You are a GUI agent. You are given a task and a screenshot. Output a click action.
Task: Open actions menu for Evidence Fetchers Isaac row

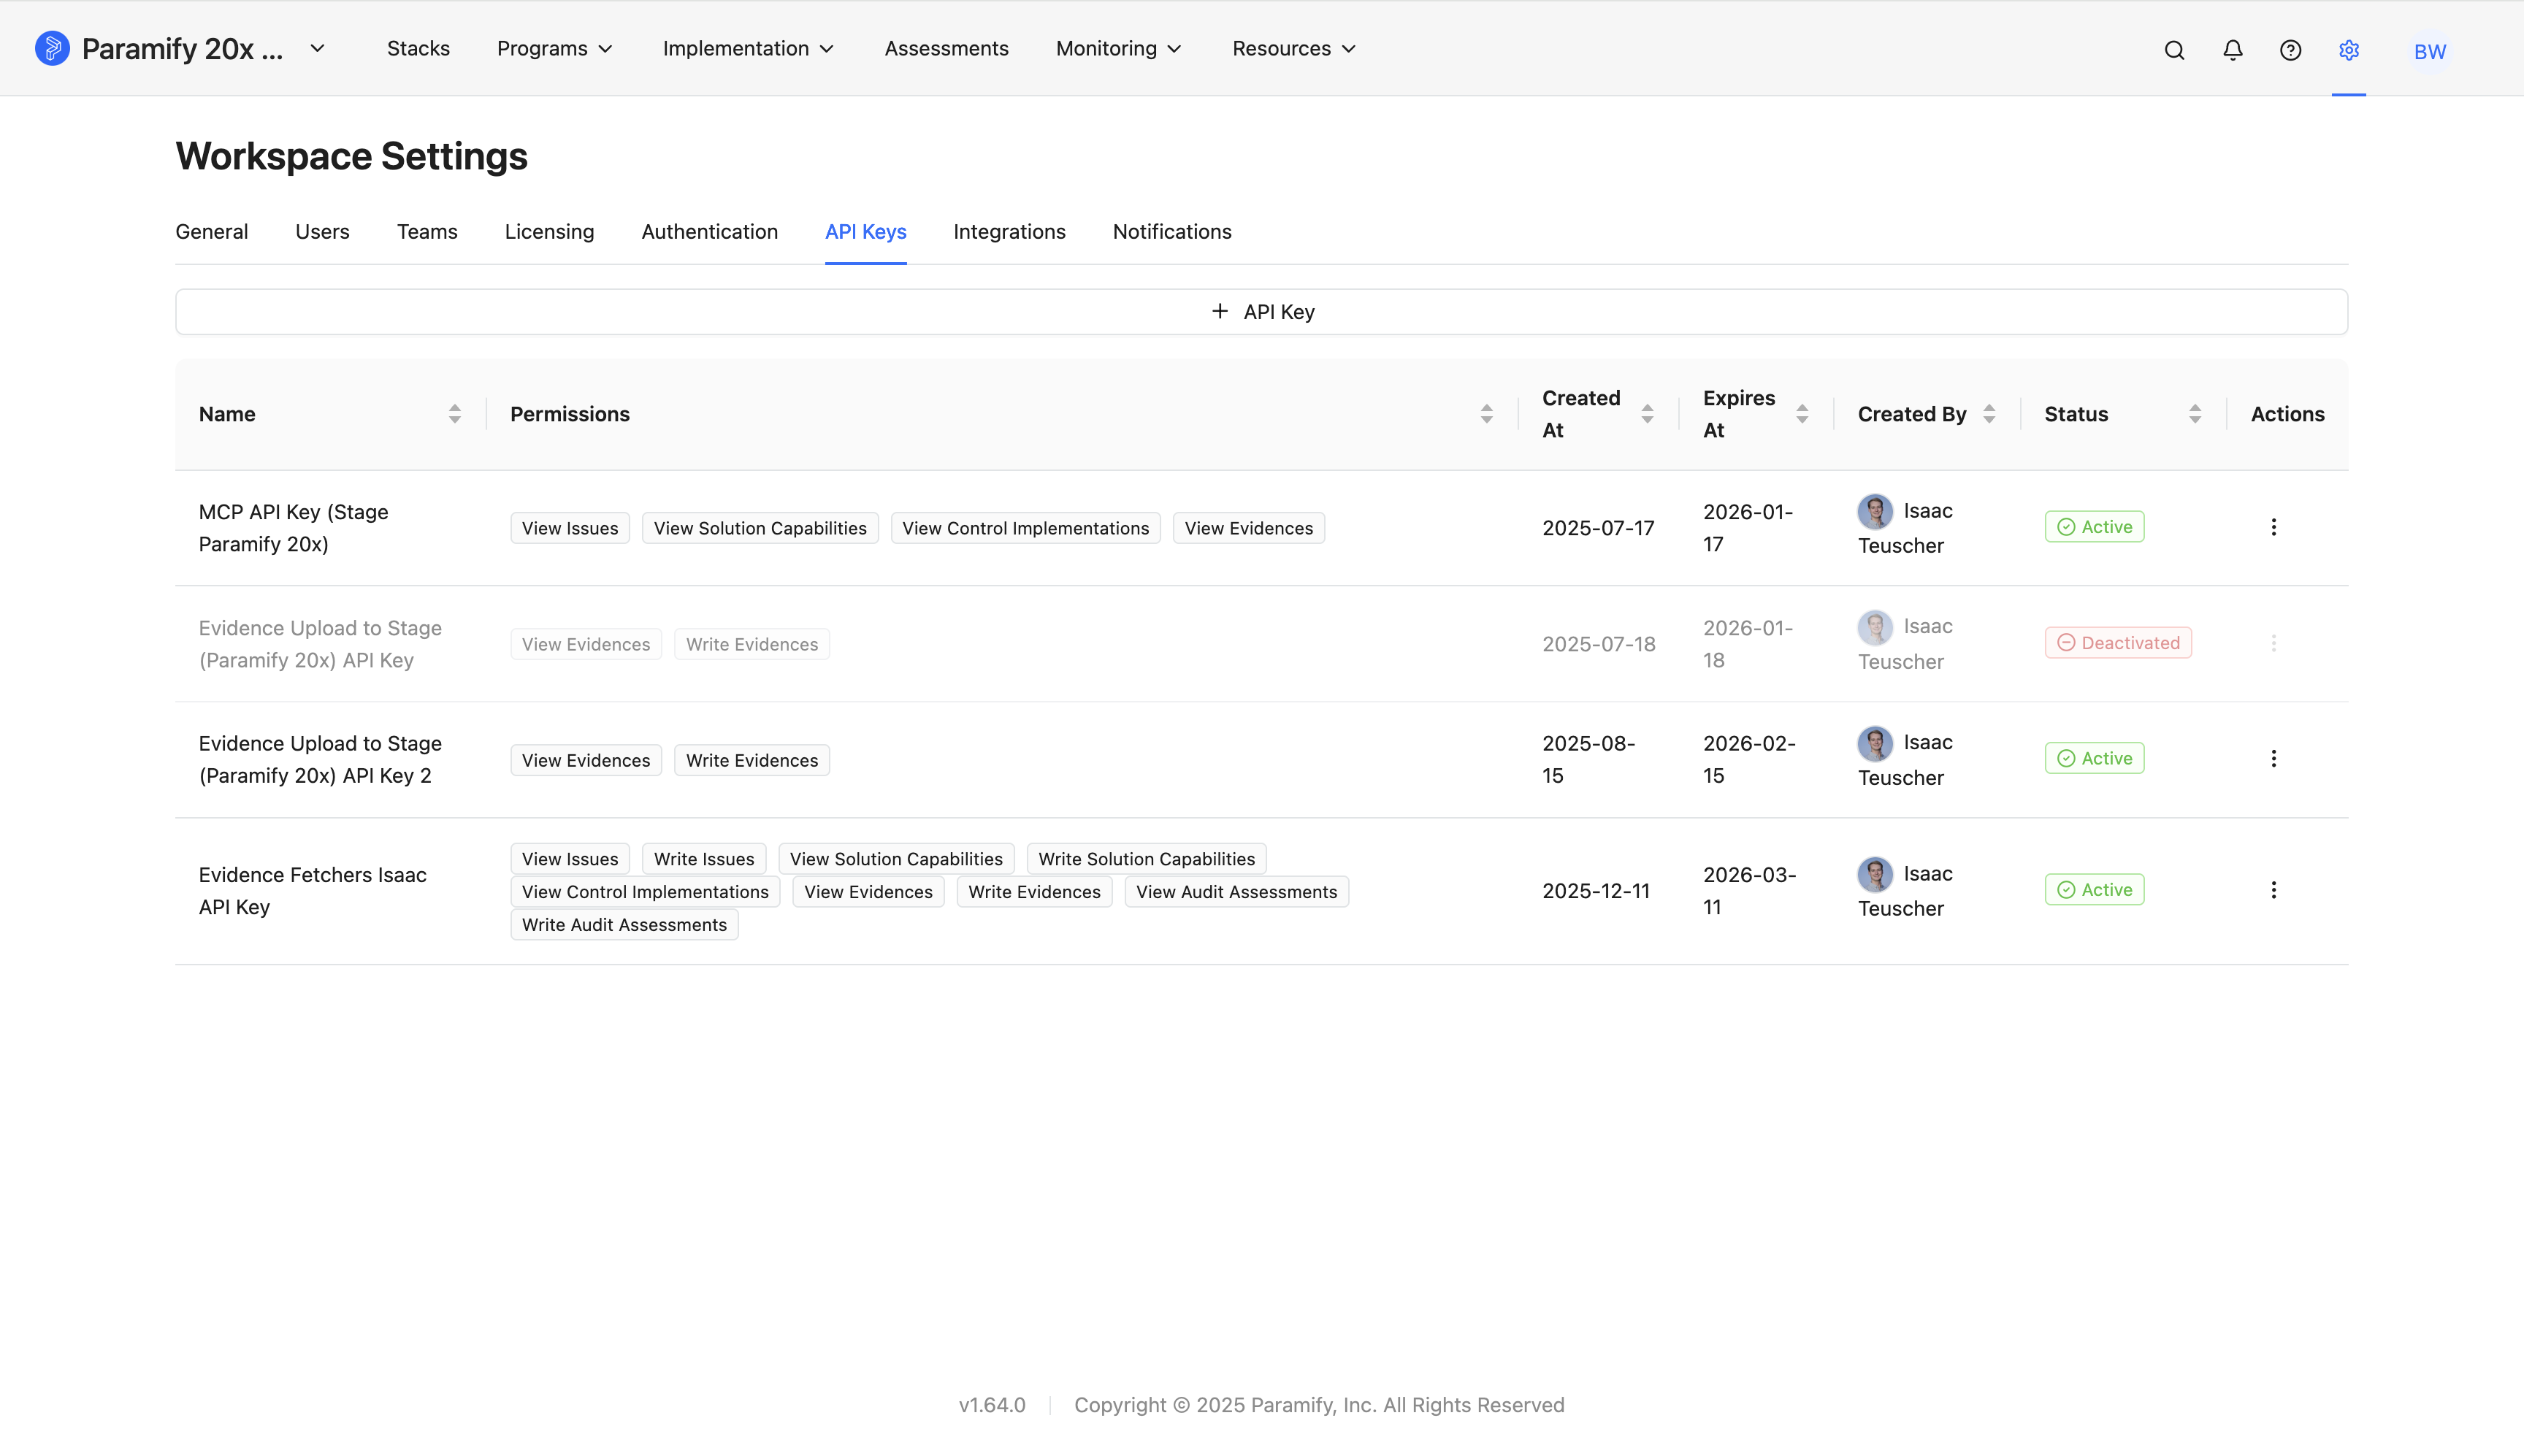coord(2273,890)
